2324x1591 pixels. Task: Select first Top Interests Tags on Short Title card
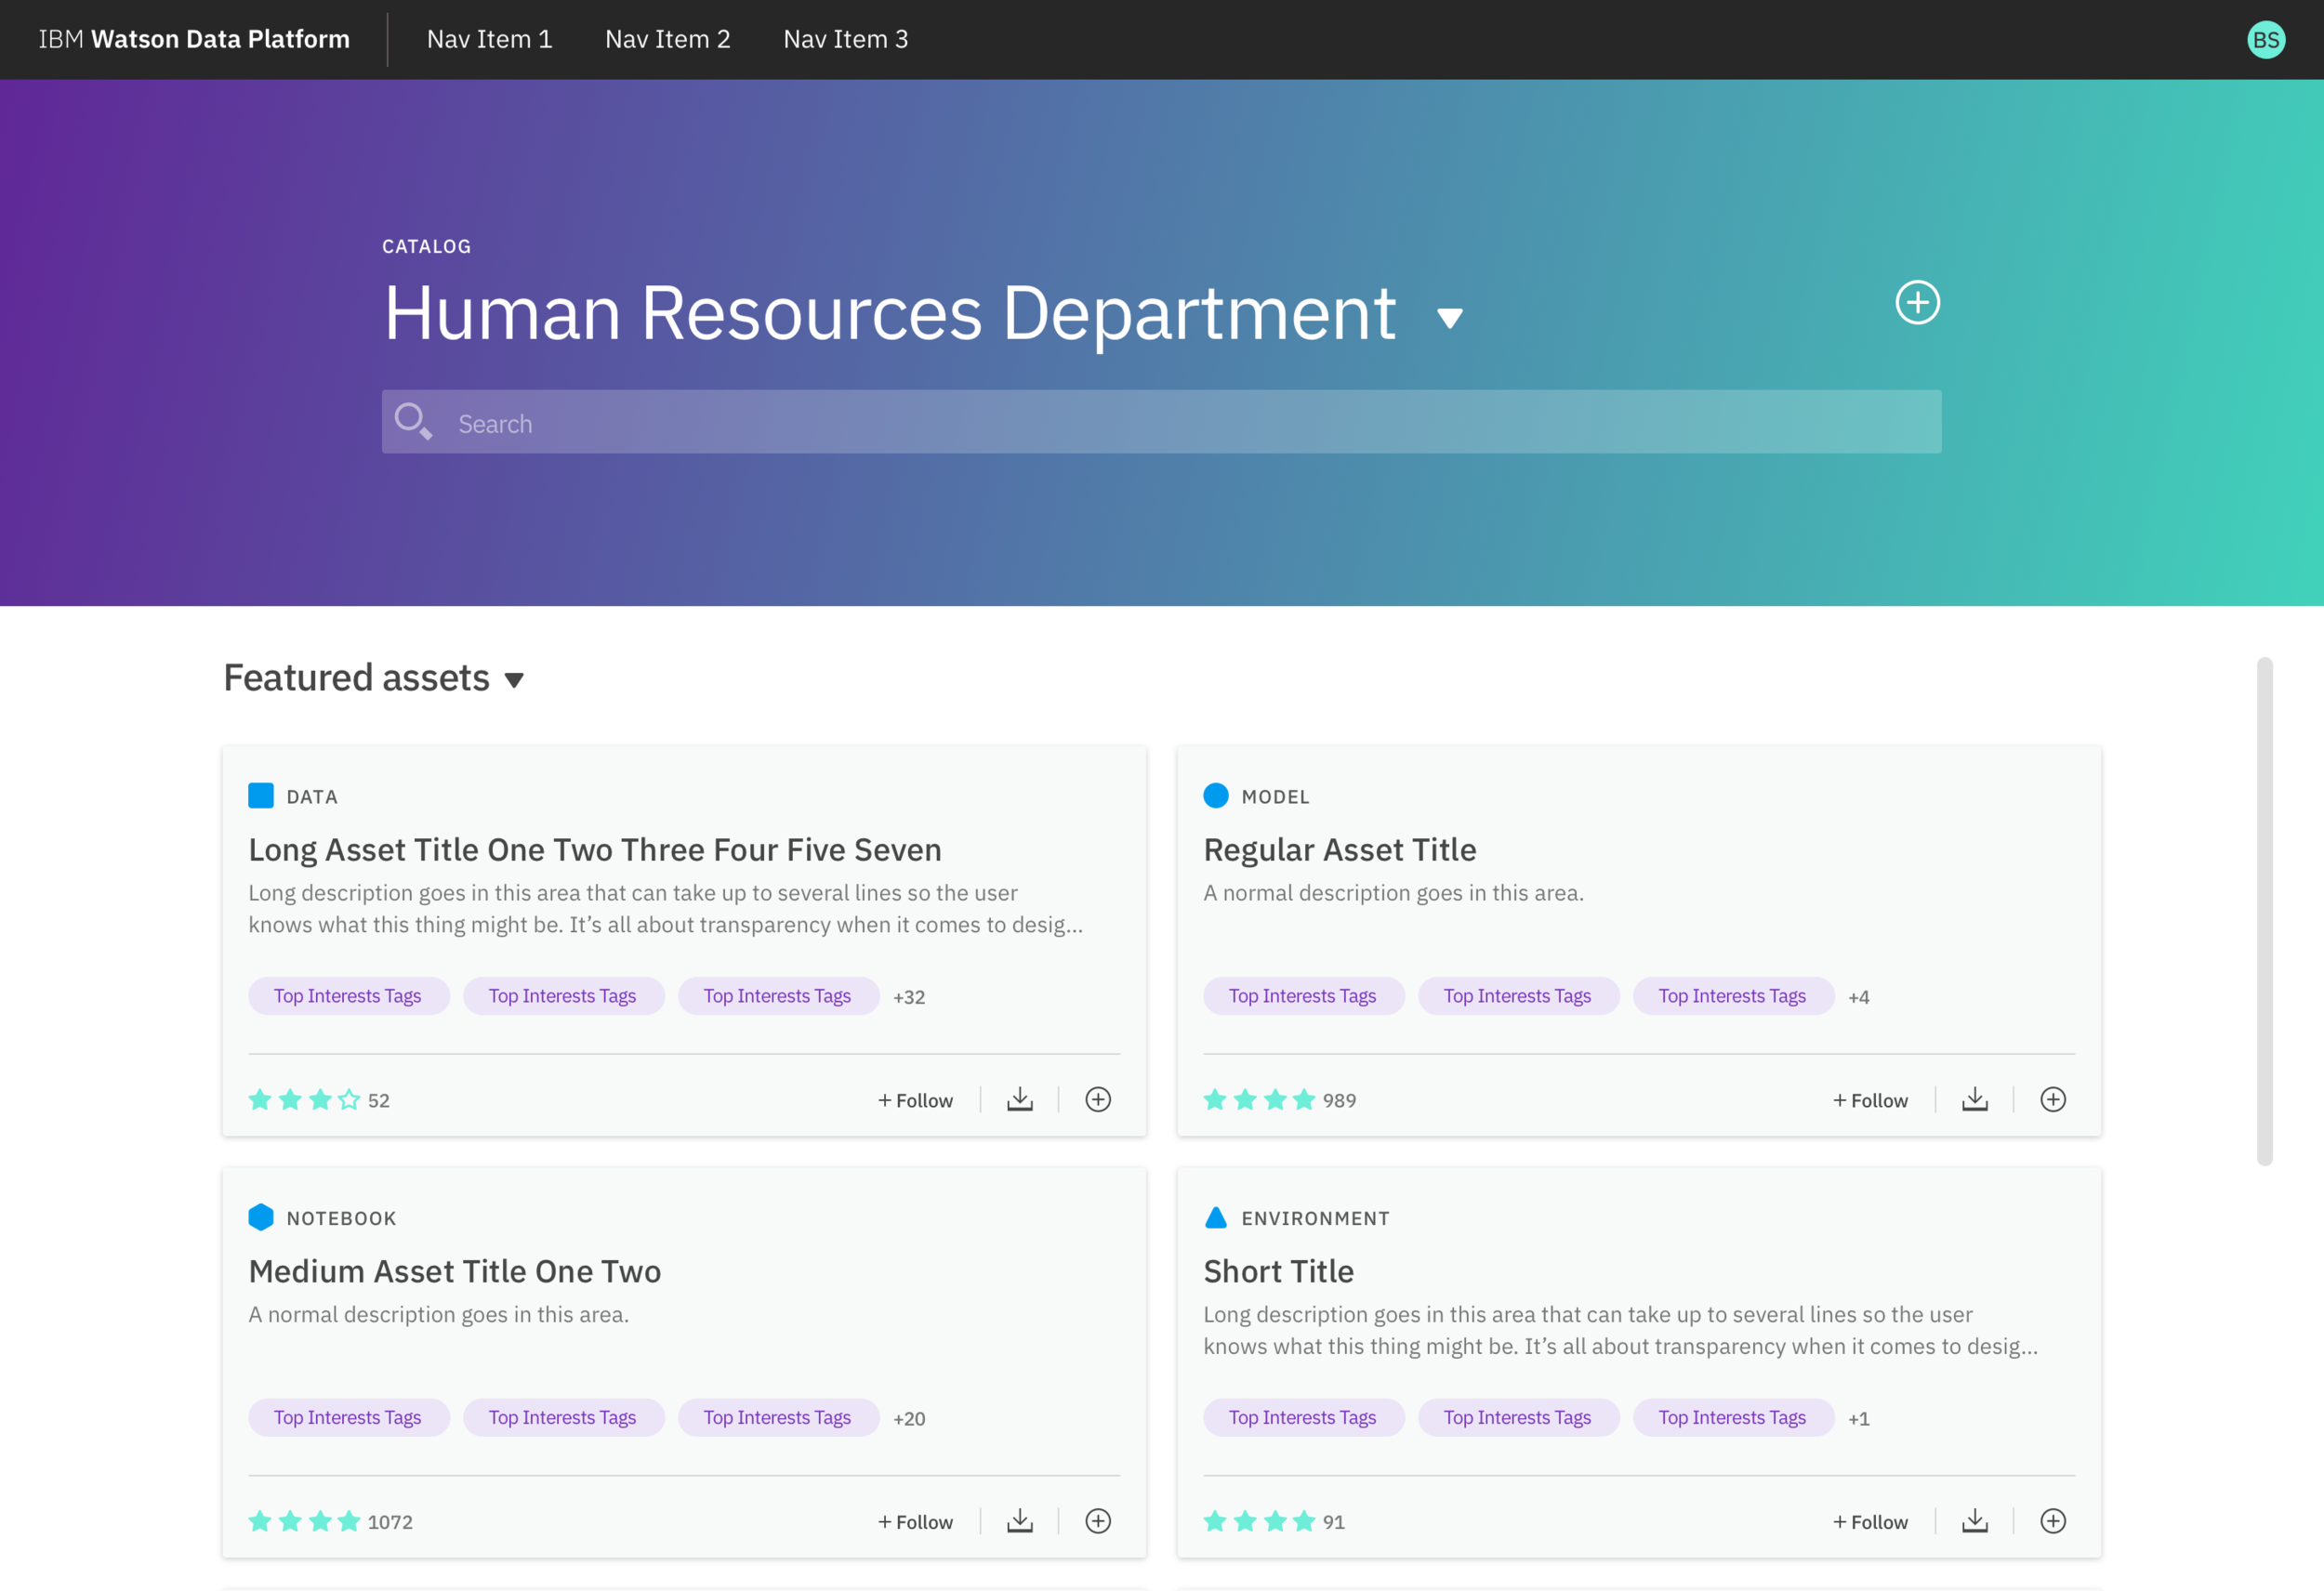1302,1417
